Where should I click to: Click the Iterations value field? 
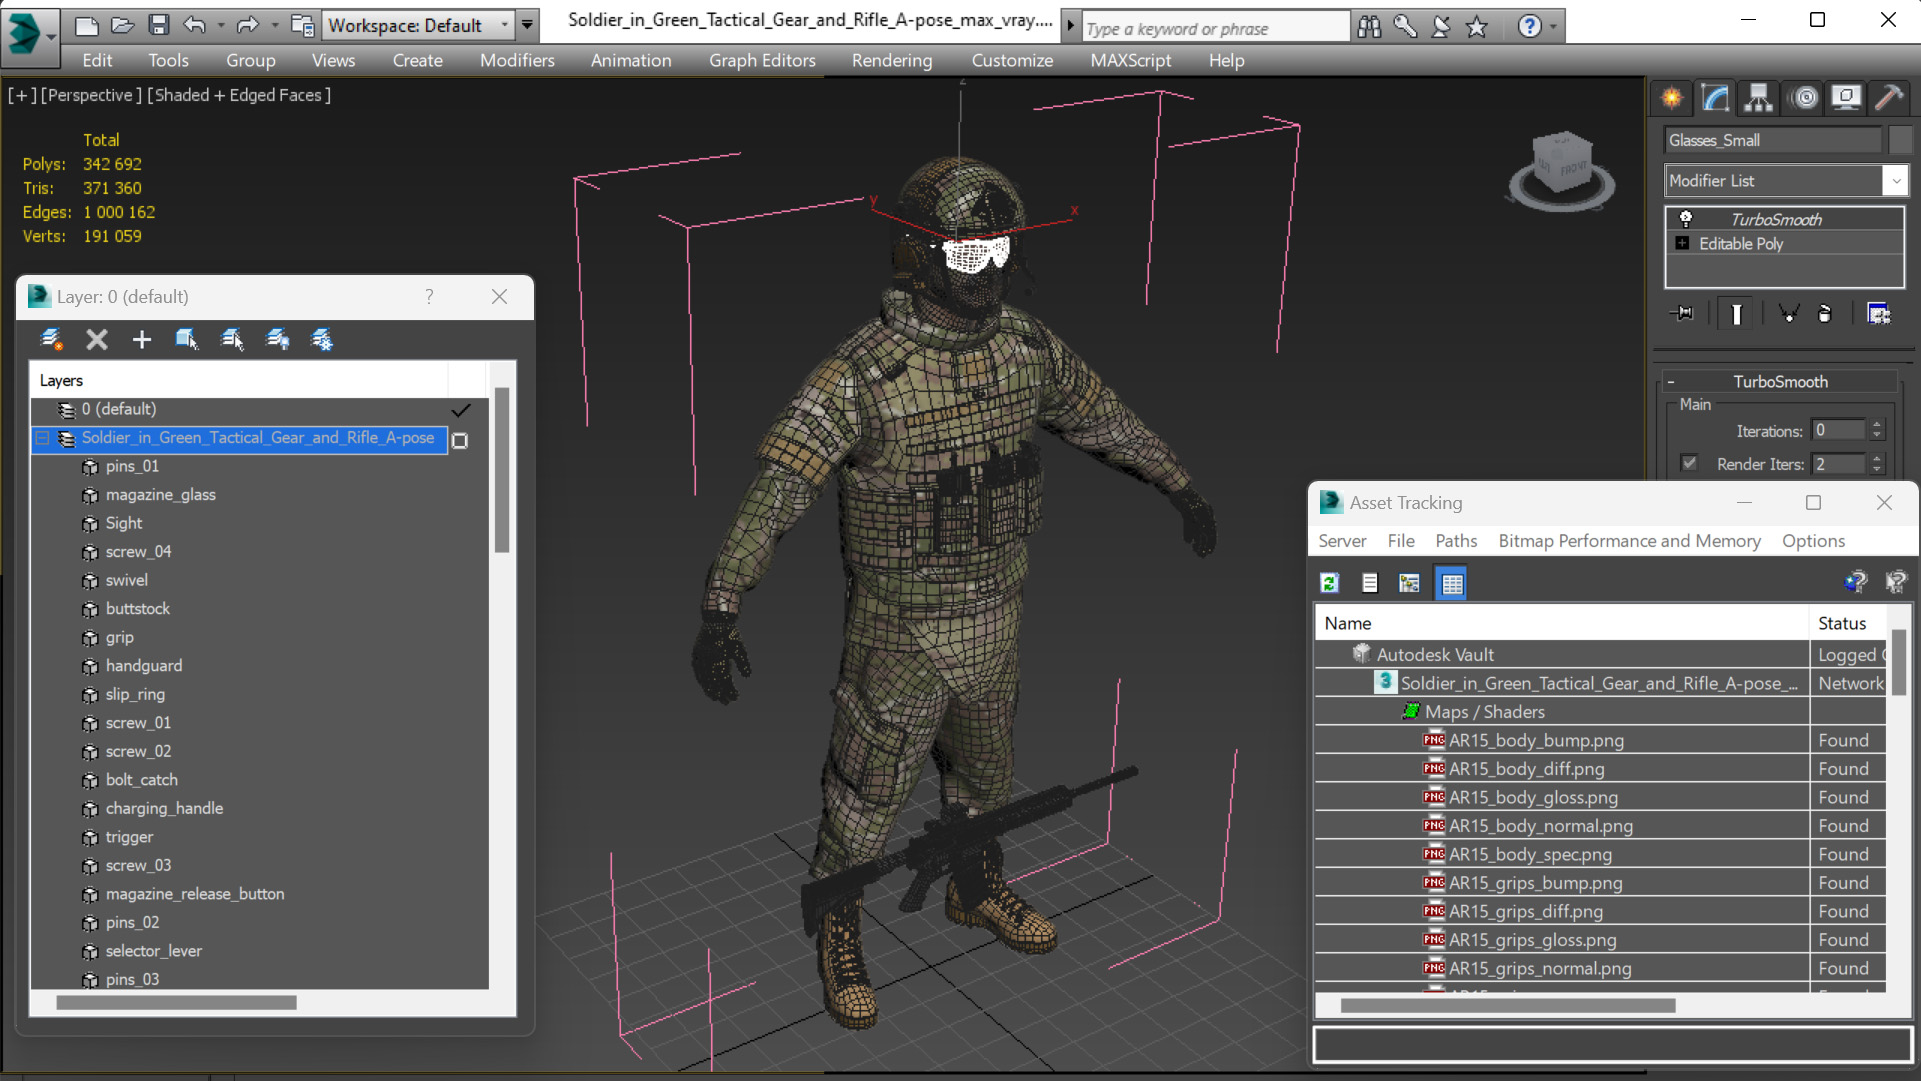click(1836, 430)
